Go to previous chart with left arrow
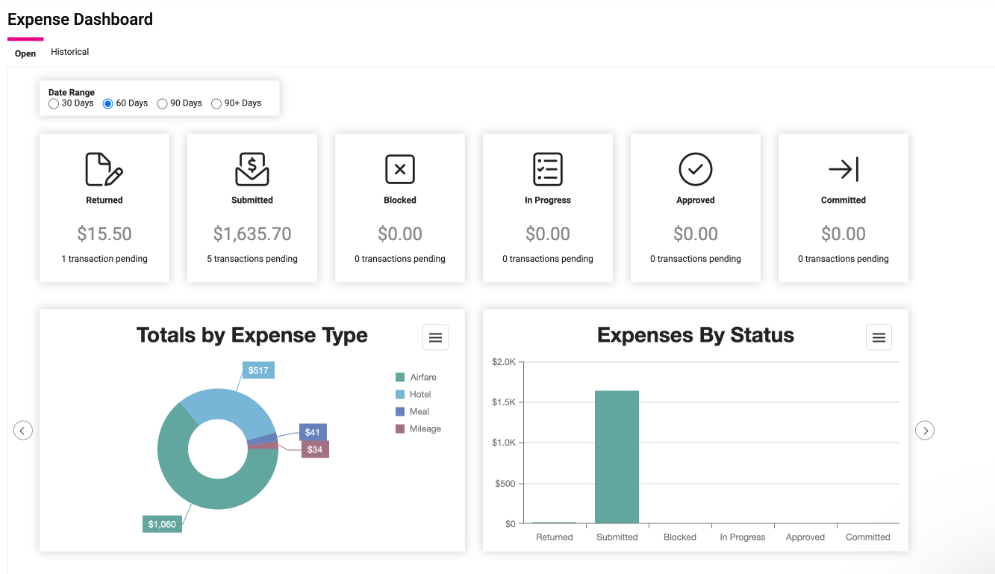Viewport: 995px width, 574px height. [23, 430]
